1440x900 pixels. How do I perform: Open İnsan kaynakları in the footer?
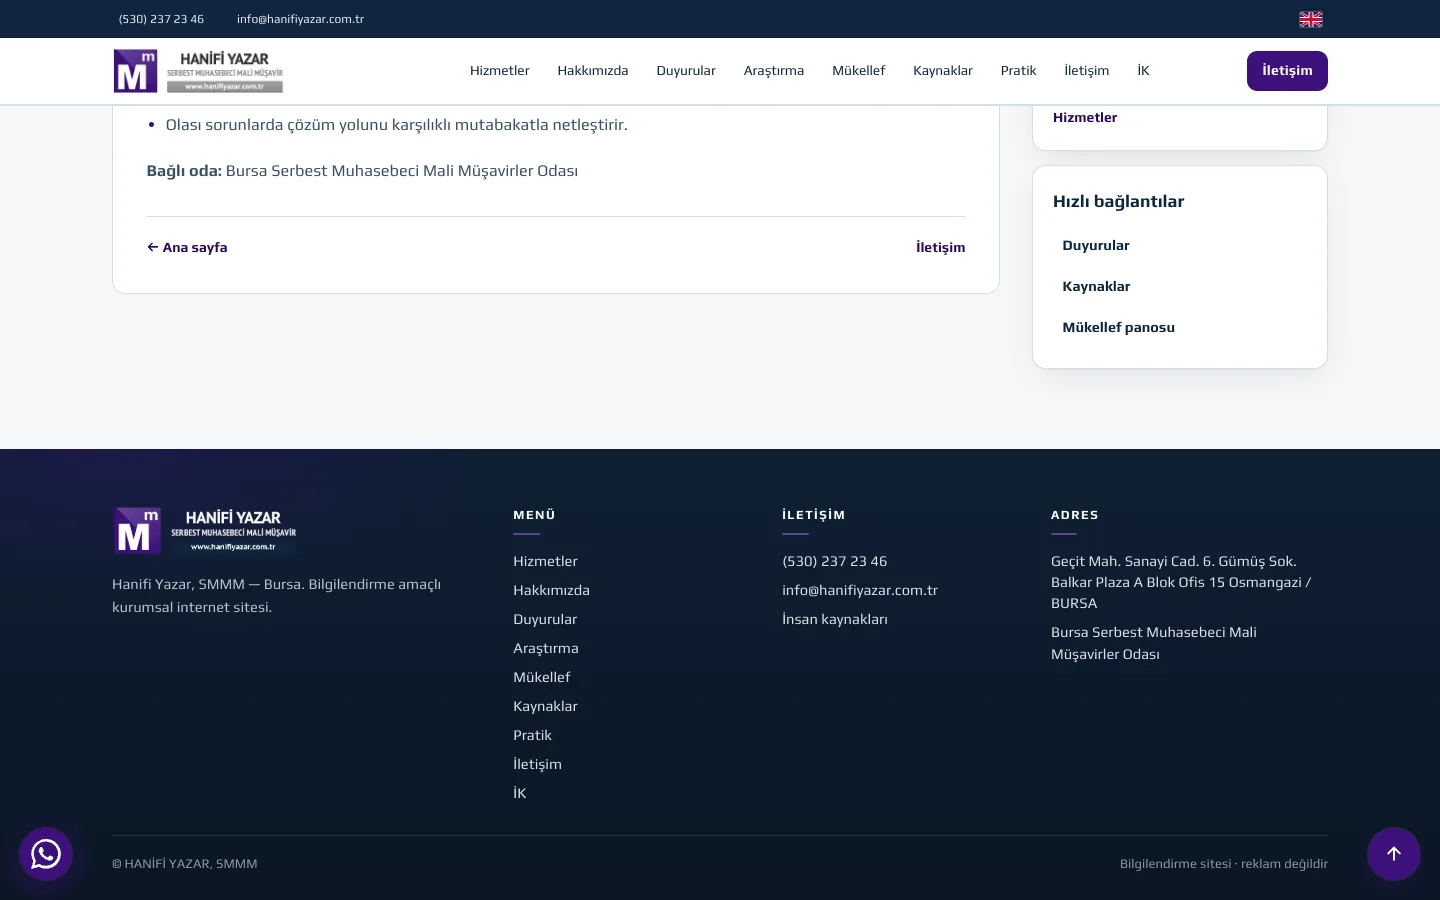tap(835, 619)
